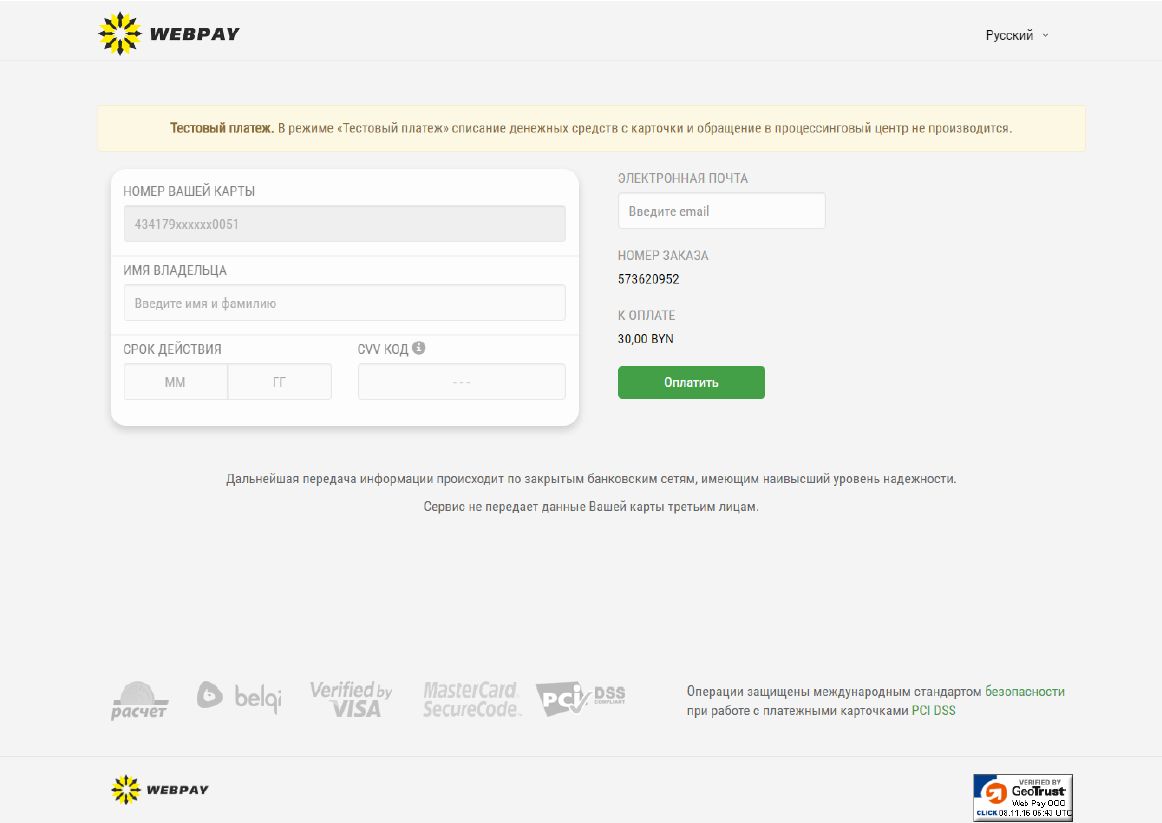Select the ГГ expiry year field
1162x823 pixels.
(x=280, y=382)
